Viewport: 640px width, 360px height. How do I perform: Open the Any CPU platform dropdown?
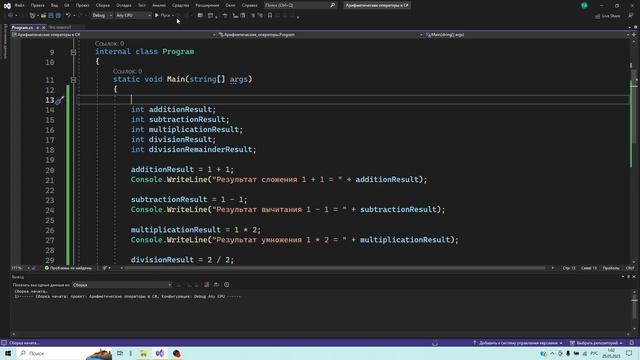point(133,15)
